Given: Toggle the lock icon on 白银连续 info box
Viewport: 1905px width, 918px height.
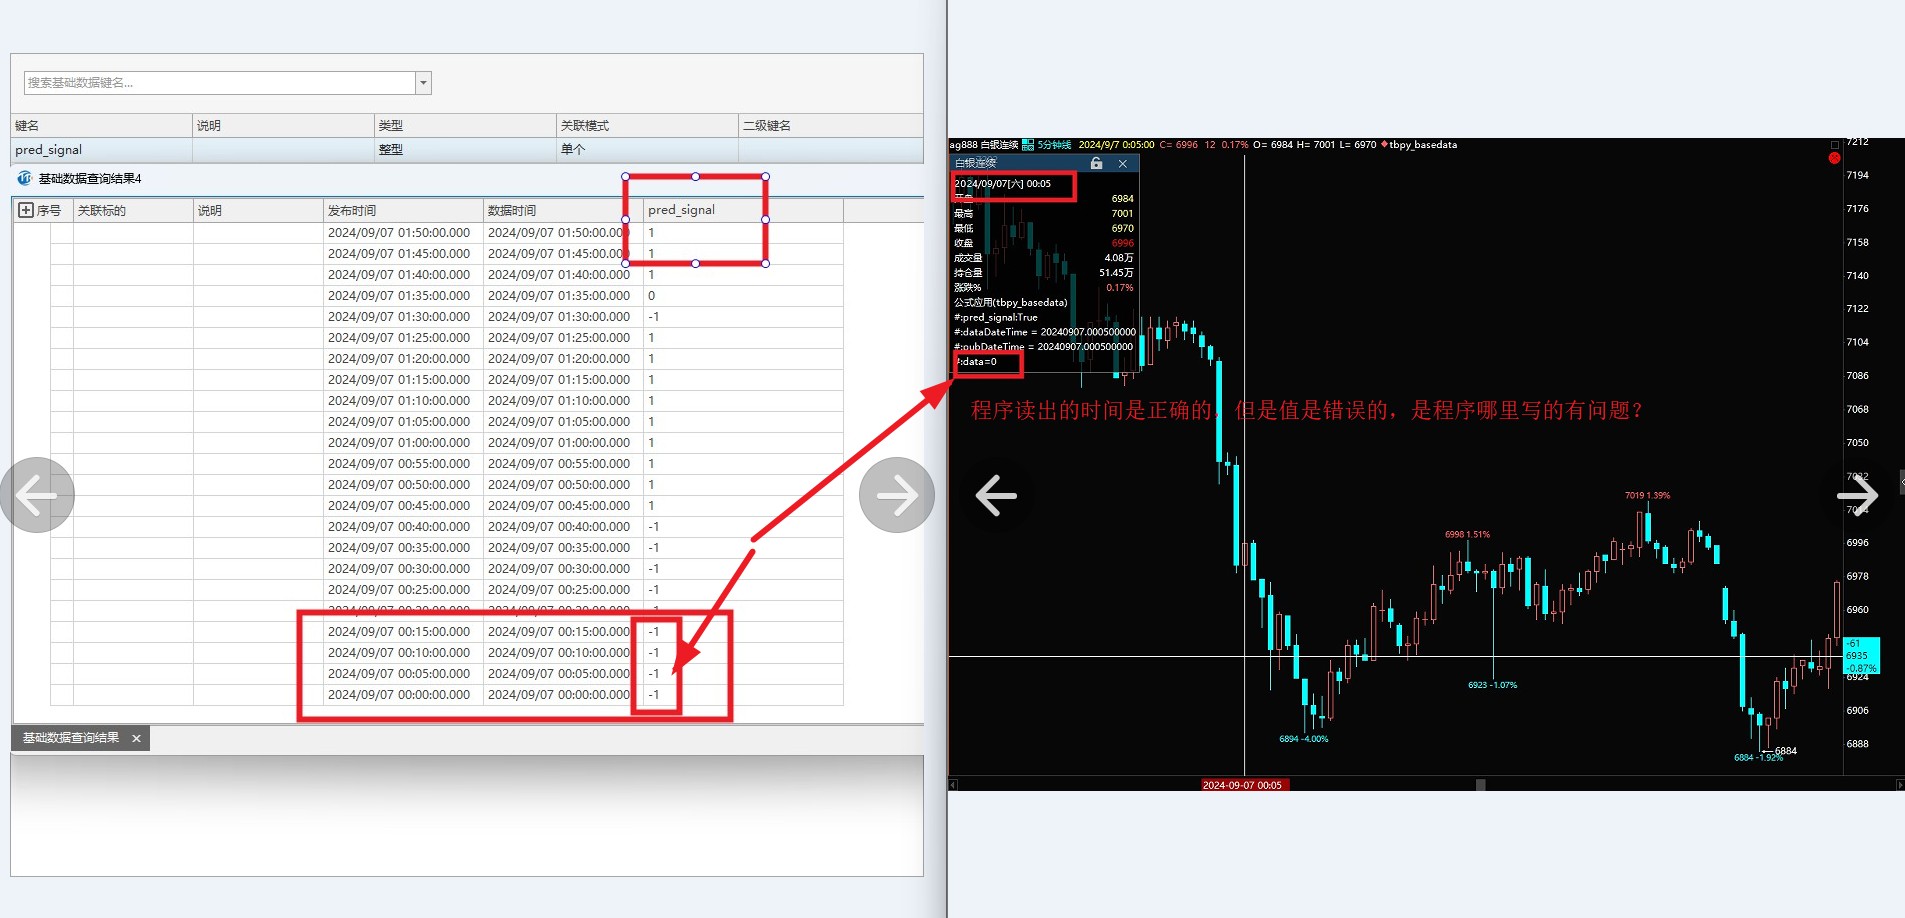Looking at the screenshot, I should pos(1097,163).
